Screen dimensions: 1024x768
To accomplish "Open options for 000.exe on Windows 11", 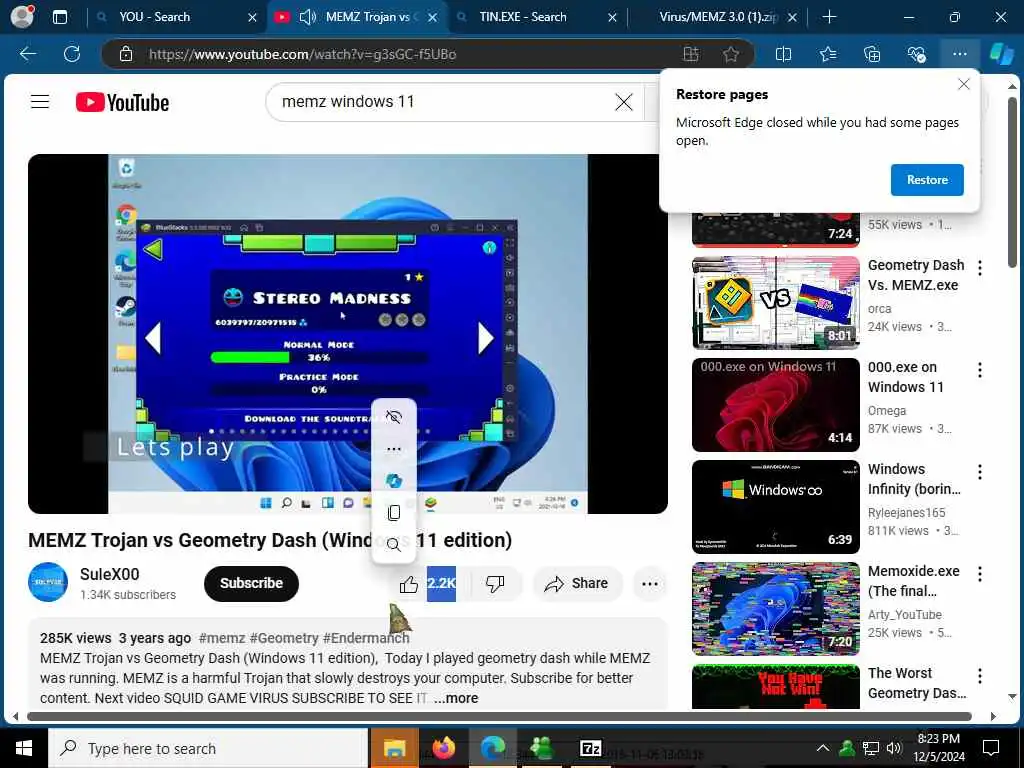I will 980,370.
